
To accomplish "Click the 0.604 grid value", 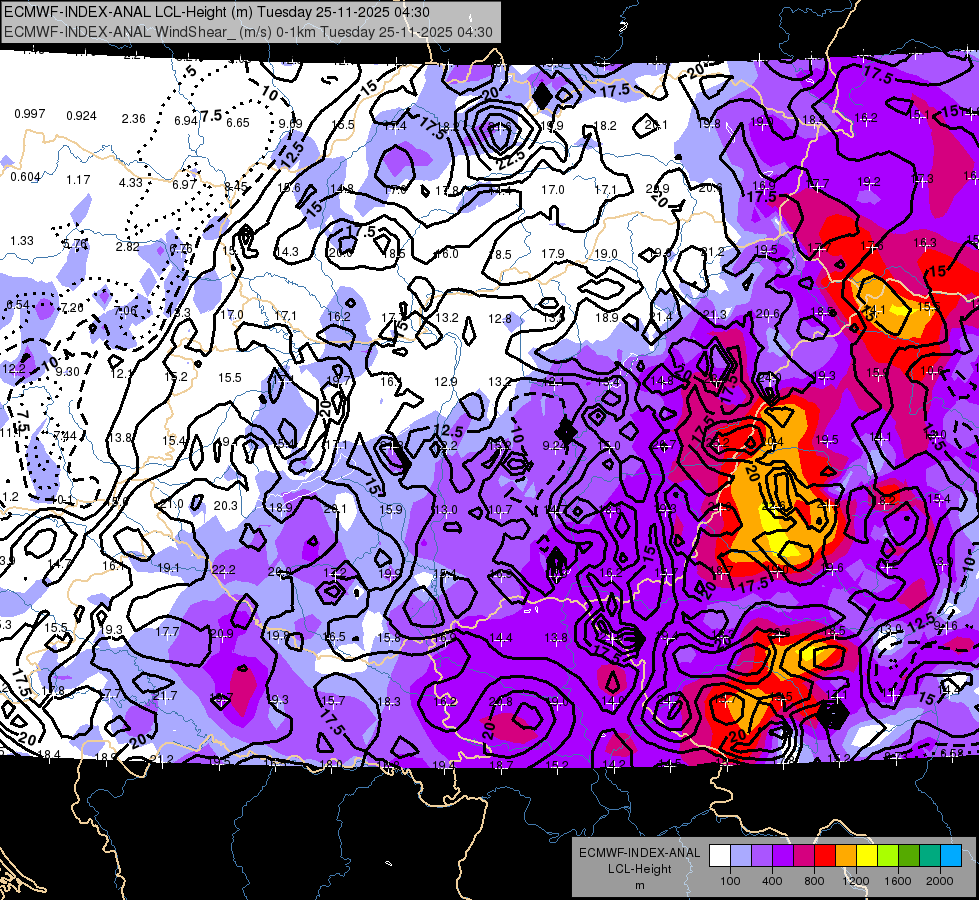I will (26, 177).
